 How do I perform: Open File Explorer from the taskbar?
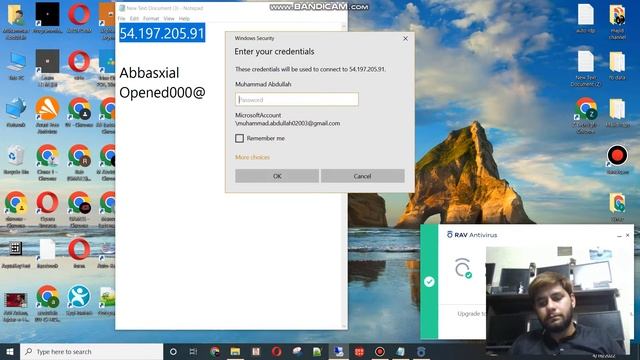(235, 351)
